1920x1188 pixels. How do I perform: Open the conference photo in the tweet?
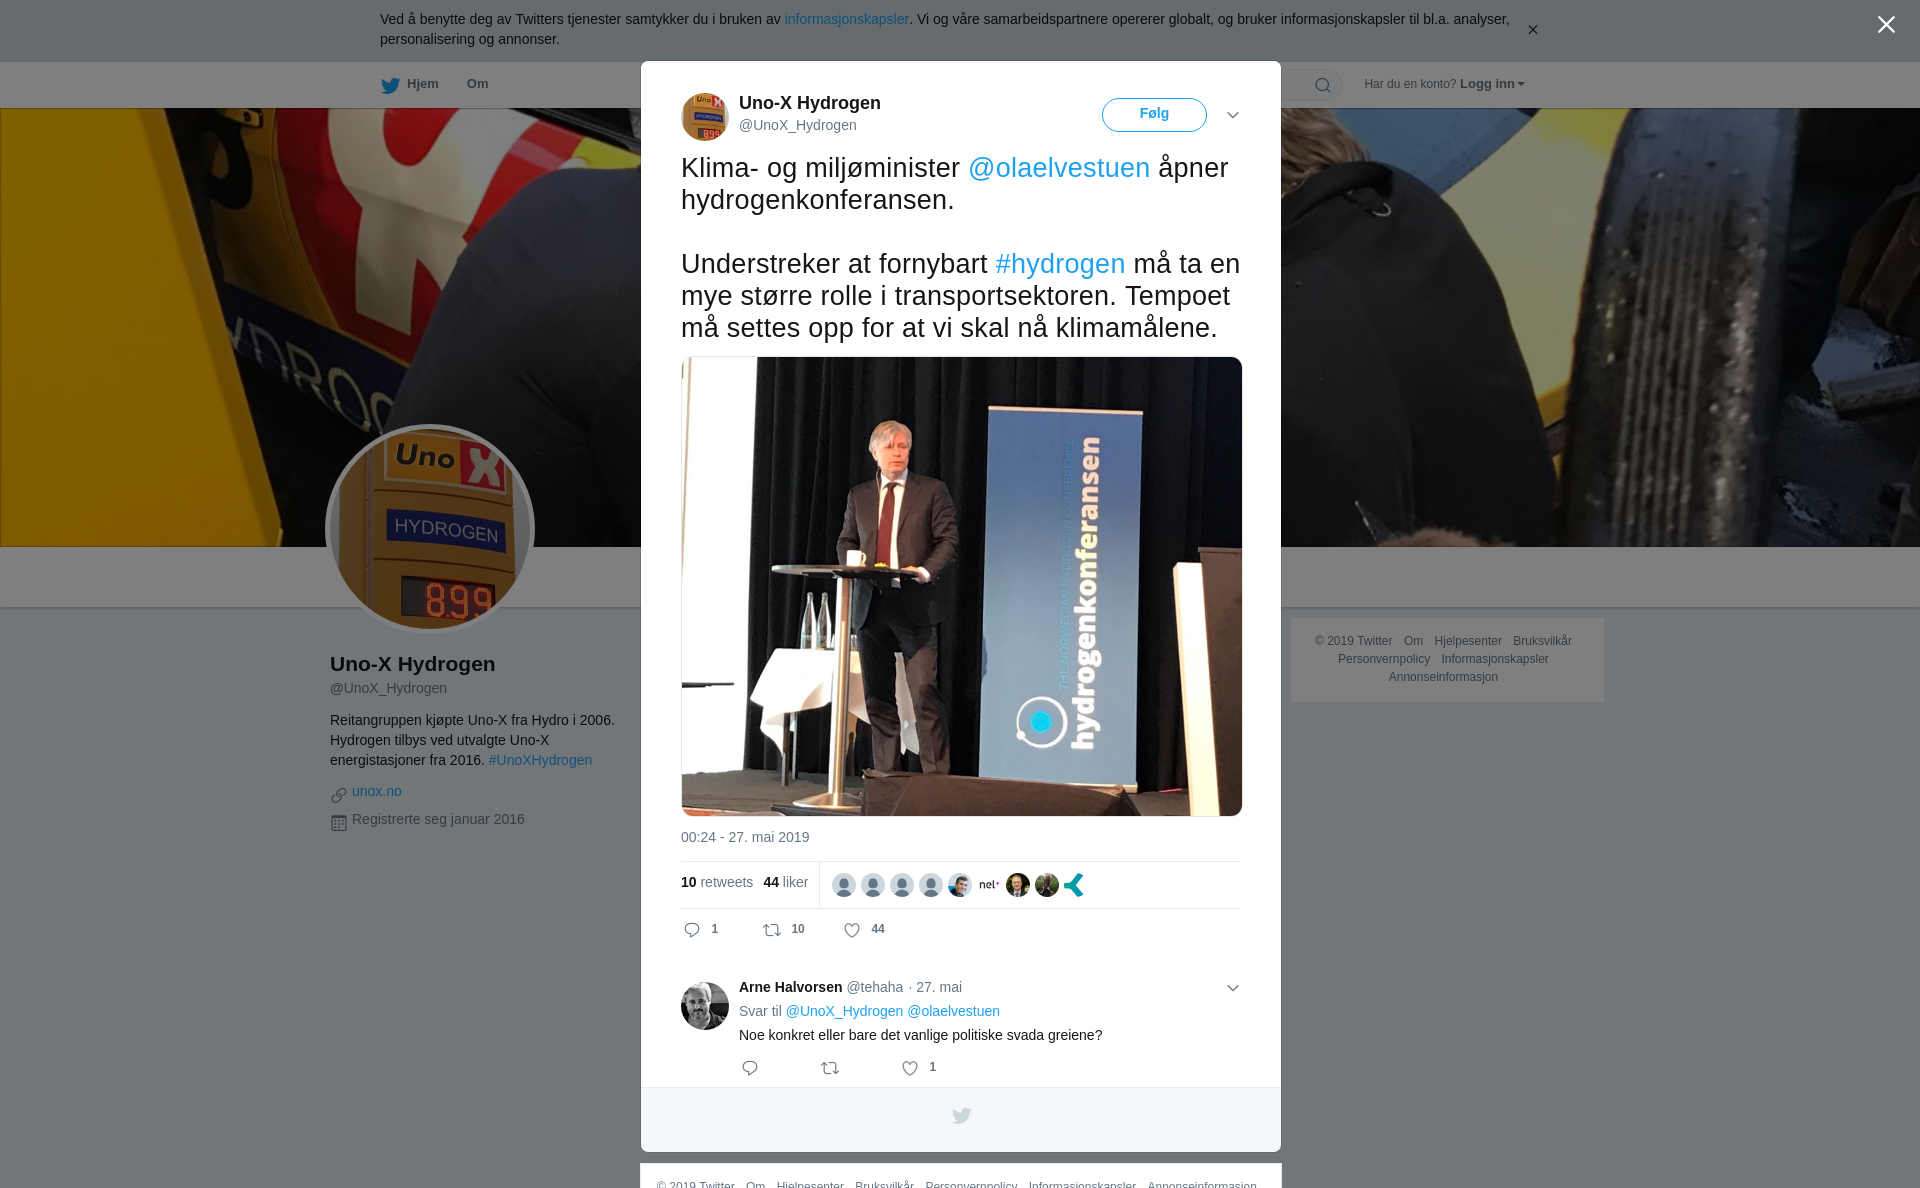[x=961, y=586]
